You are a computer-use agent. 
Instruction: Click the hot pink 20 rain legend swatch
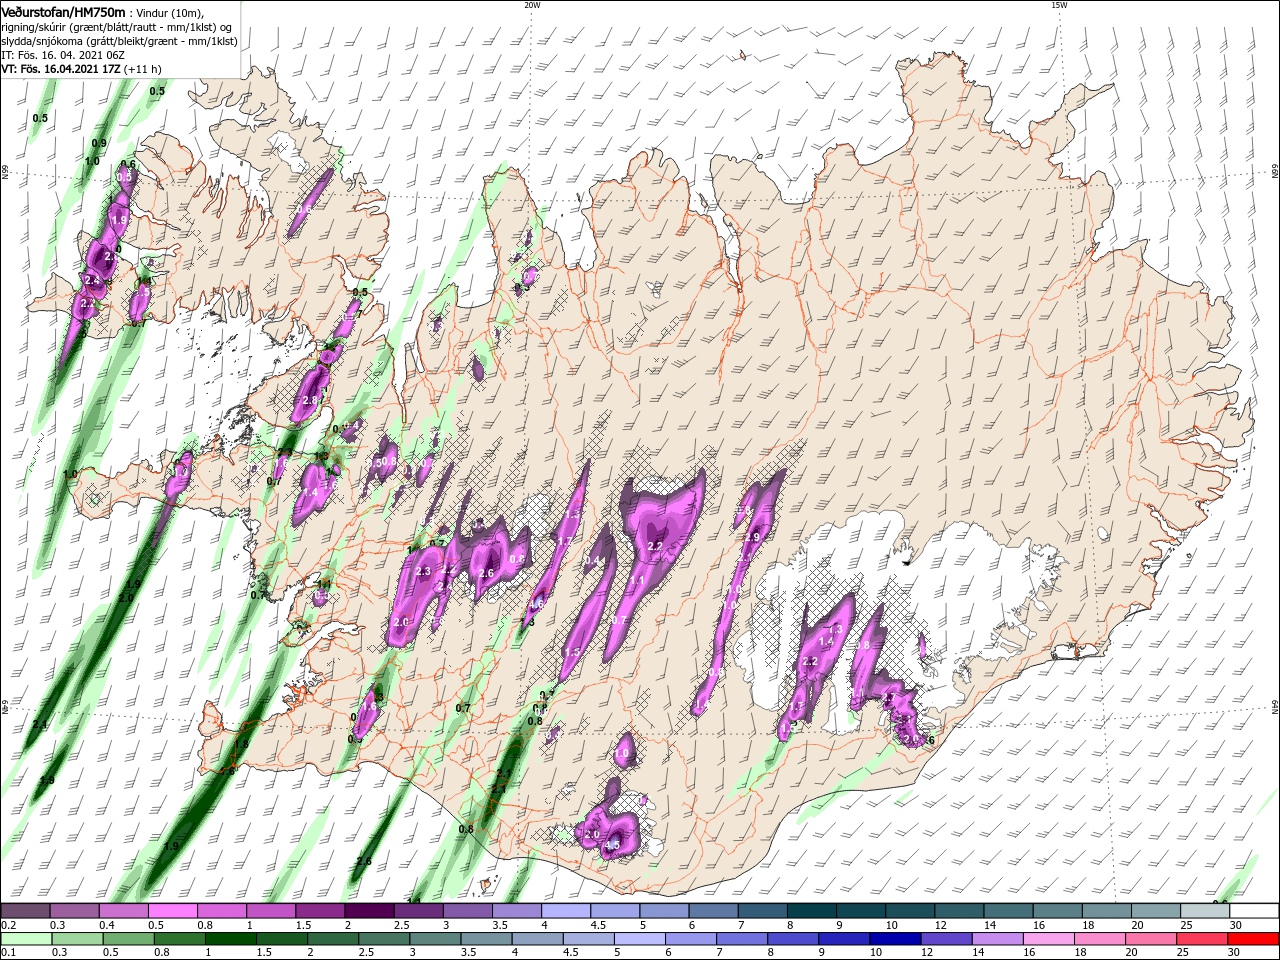[x=1150, y=939]
